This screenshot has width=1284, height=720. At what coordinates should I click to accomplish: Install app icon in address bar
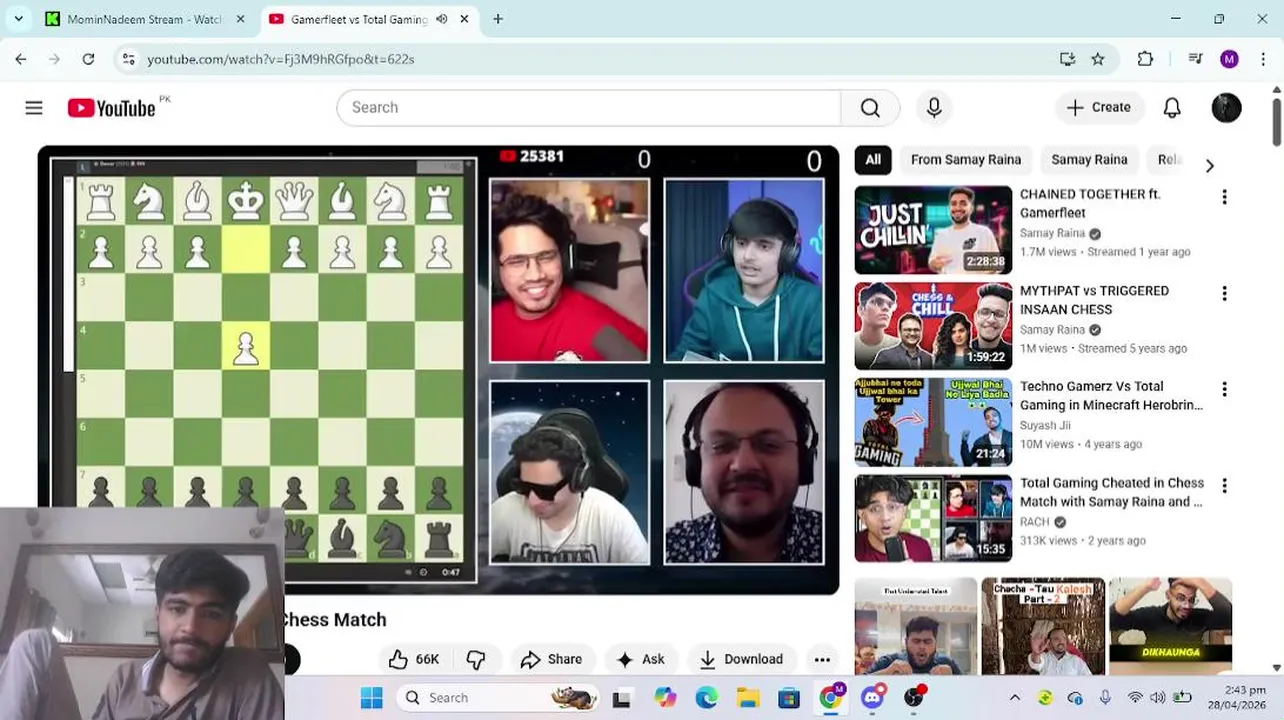coord(1068,59)
